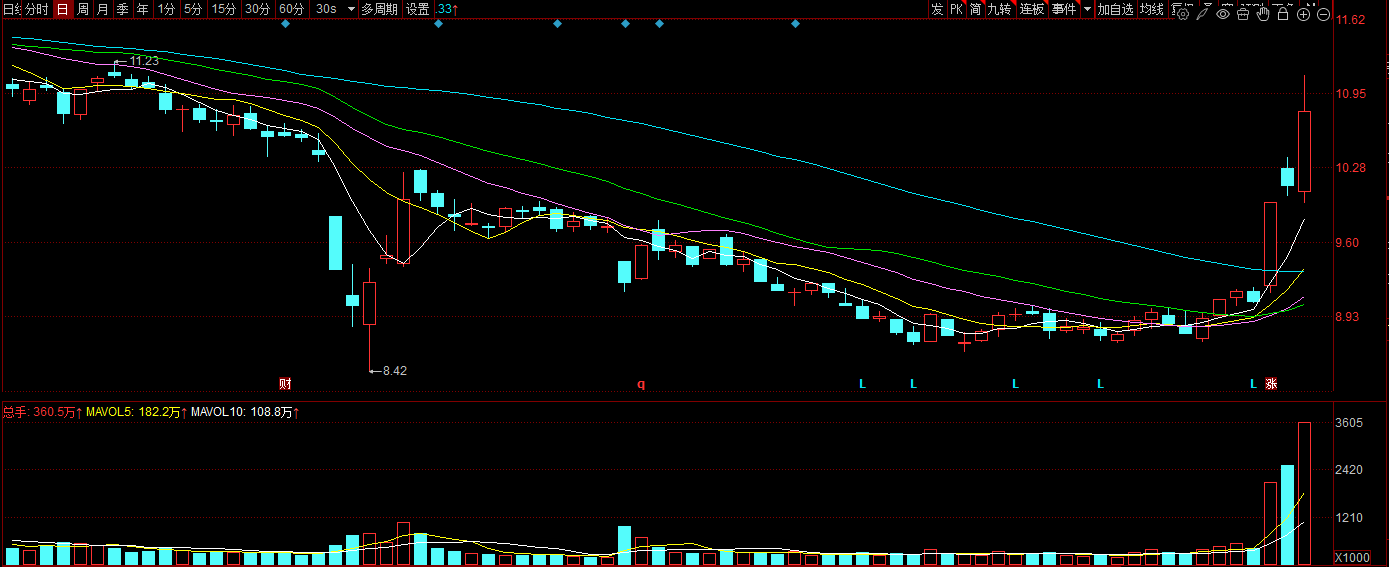
Task: Click the MAVOL10: 108.8万 indicator label
Action: (x=246, y=411)
